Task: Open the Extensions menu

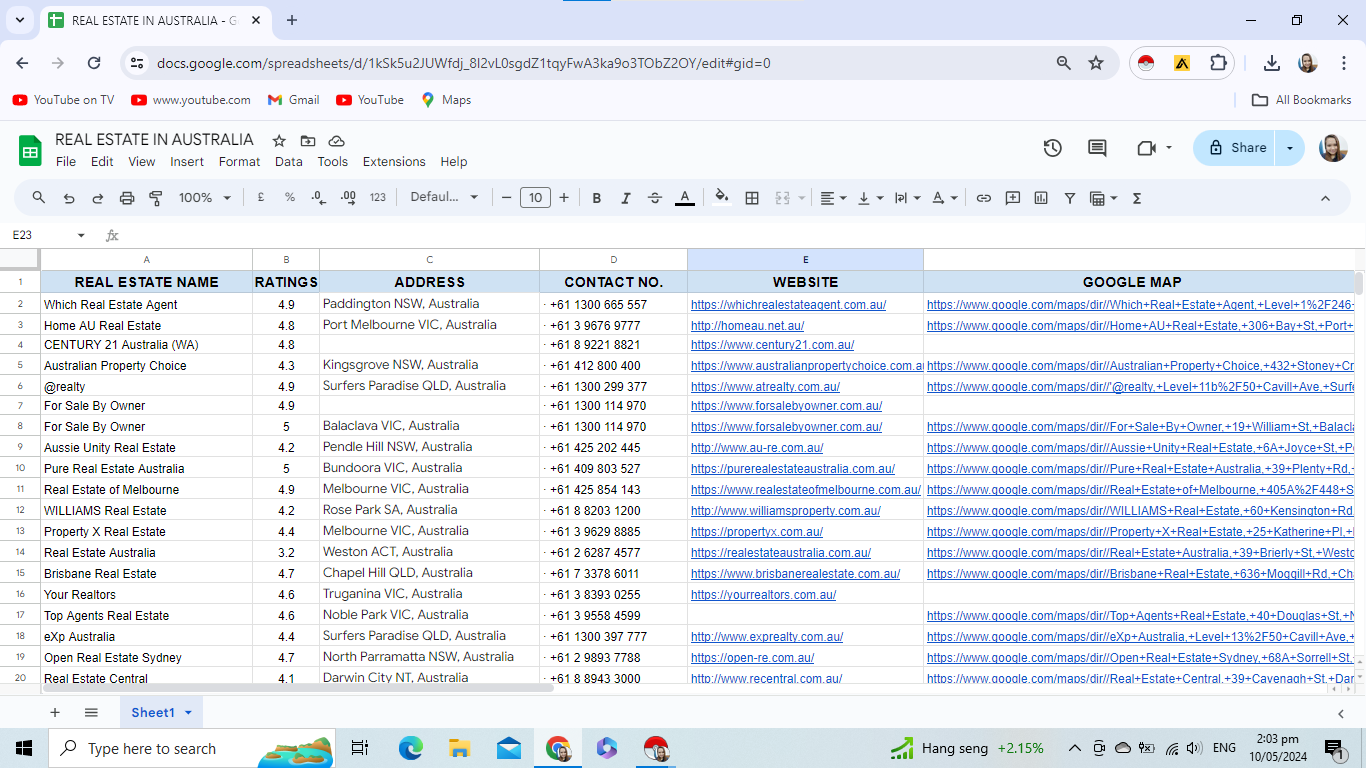Action: tap(394, 162)
